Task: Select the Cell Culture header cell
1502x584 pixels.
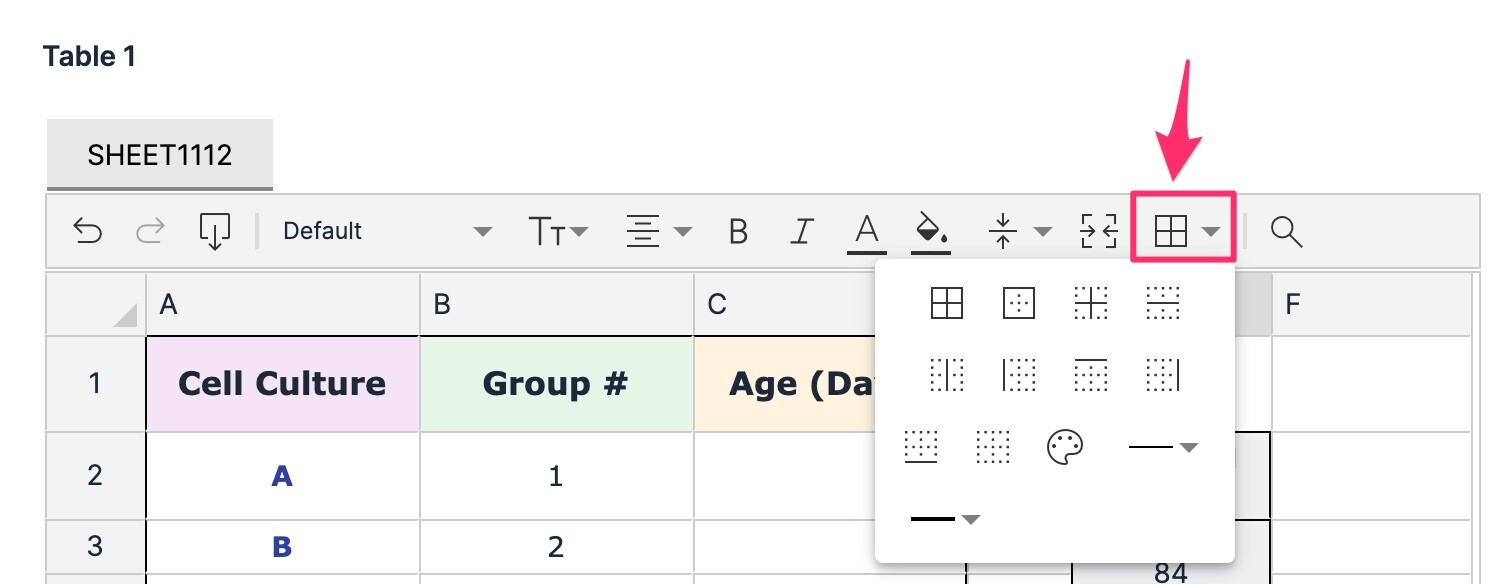Action: pos(282,384)
